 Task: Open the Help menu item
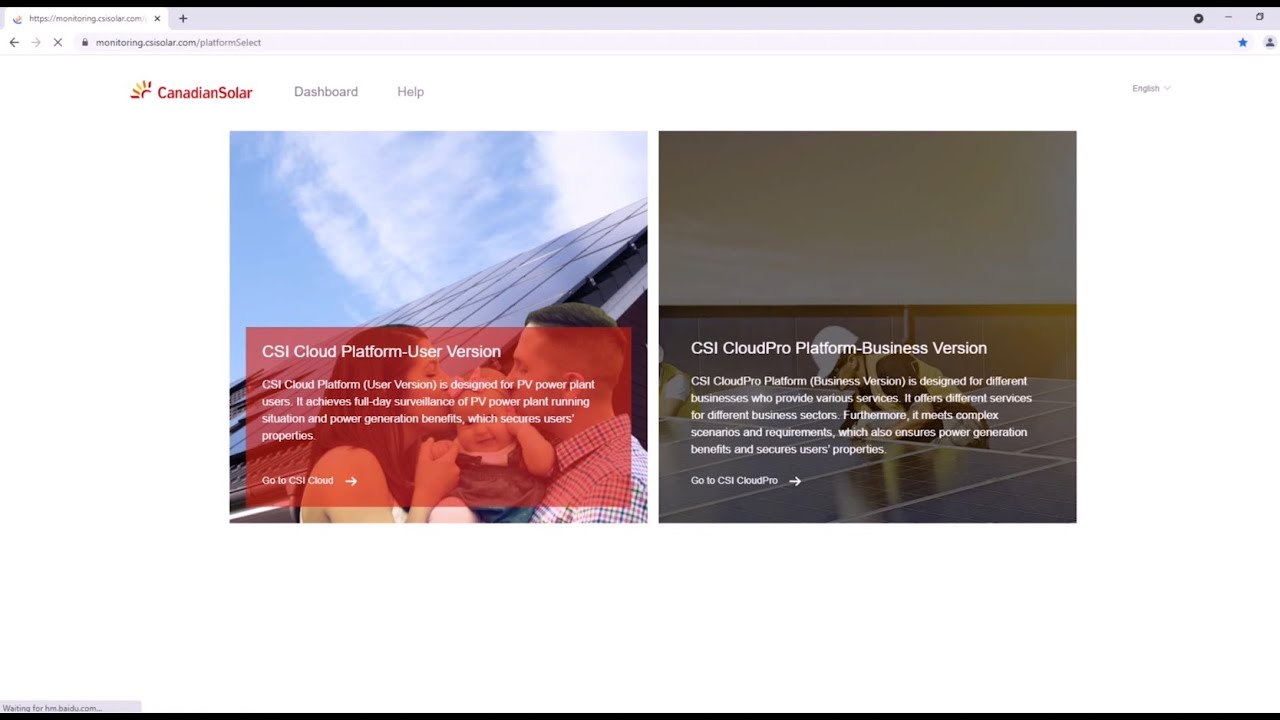pyautogui.click(x=410, y=91)
